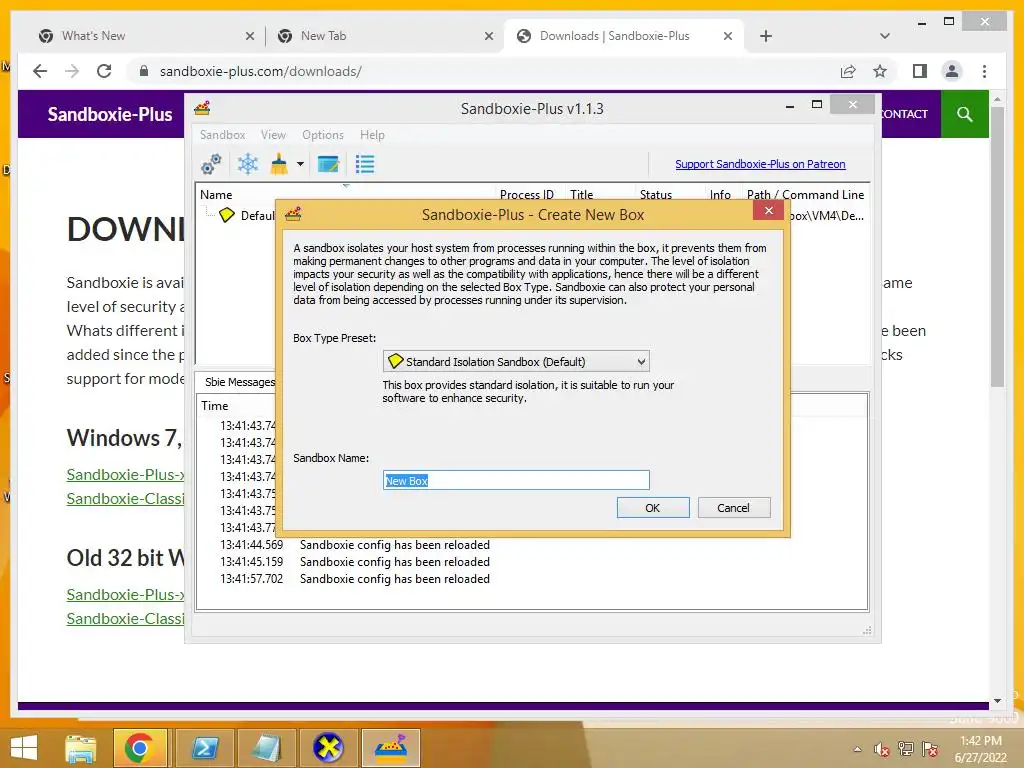Open the Chrome three-dot menu

tap(984, 71)
